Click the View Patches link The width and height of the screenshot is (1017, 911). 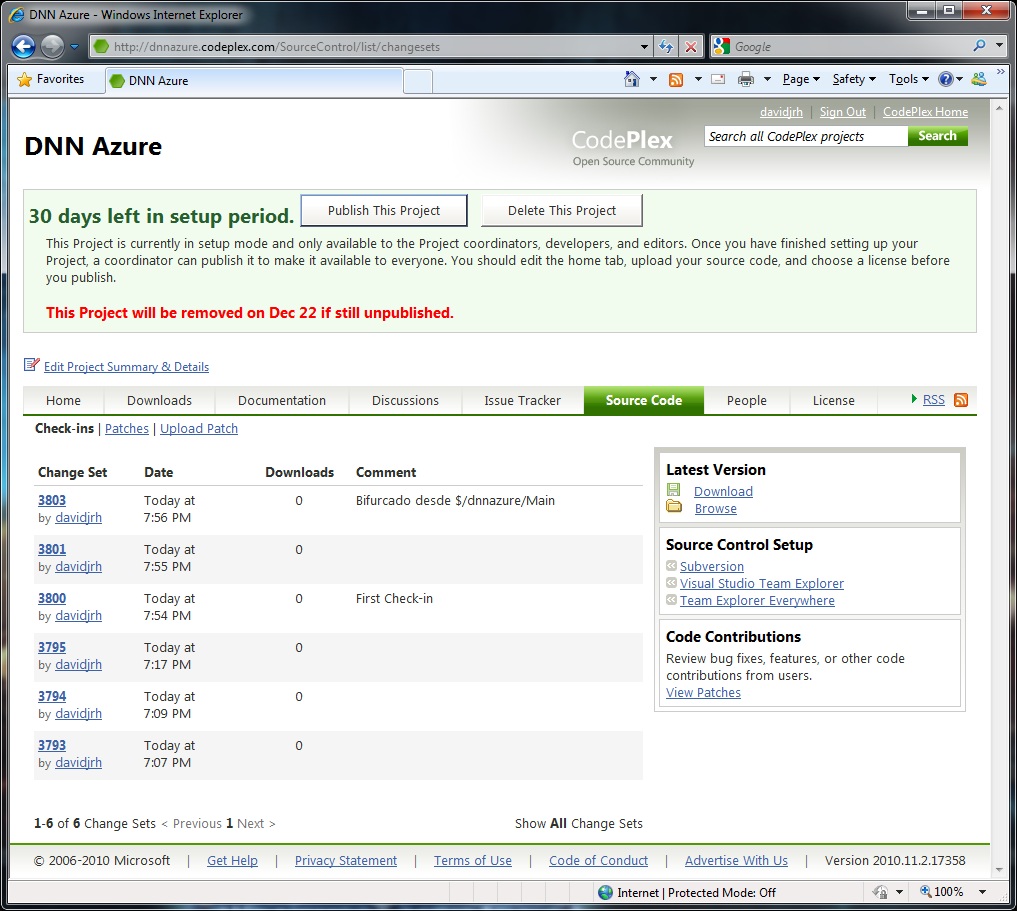pyautogui.click(x=703, y=692)
